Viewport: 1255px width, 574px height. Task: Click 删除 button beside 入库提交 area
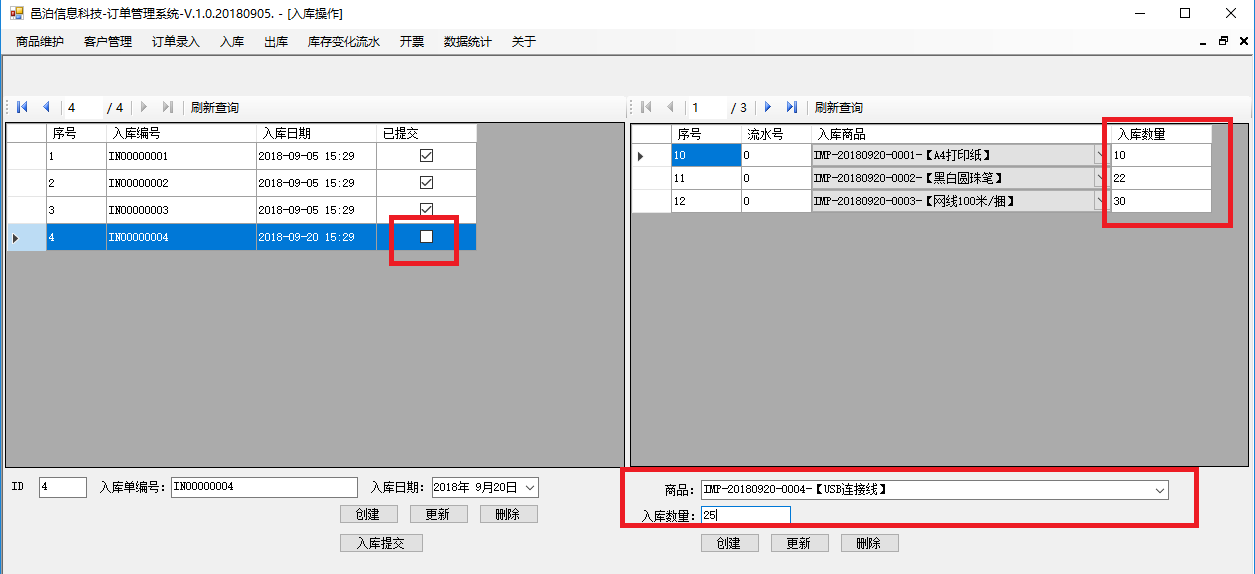coord(509,514)
